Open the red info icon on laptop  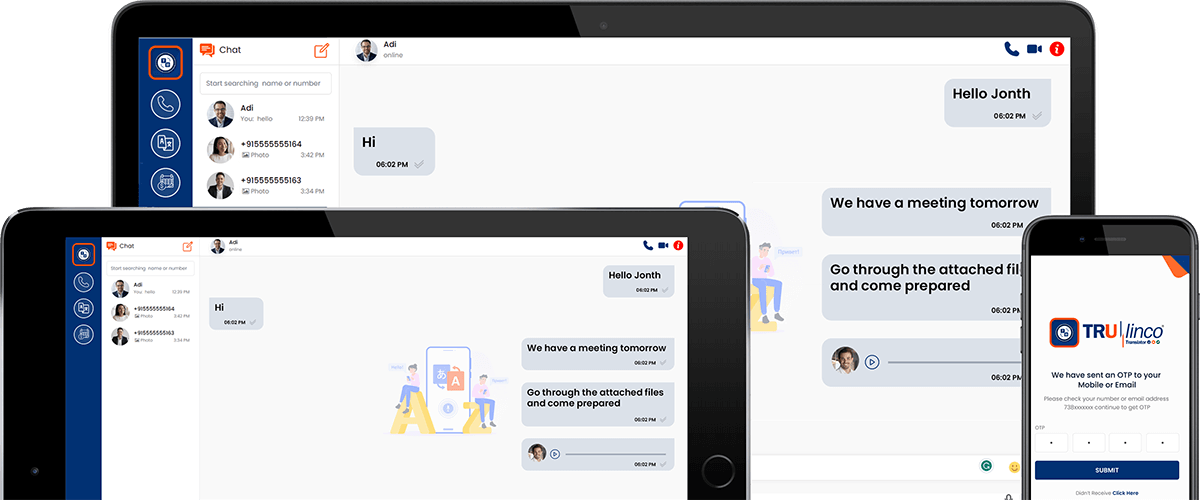1057,49
